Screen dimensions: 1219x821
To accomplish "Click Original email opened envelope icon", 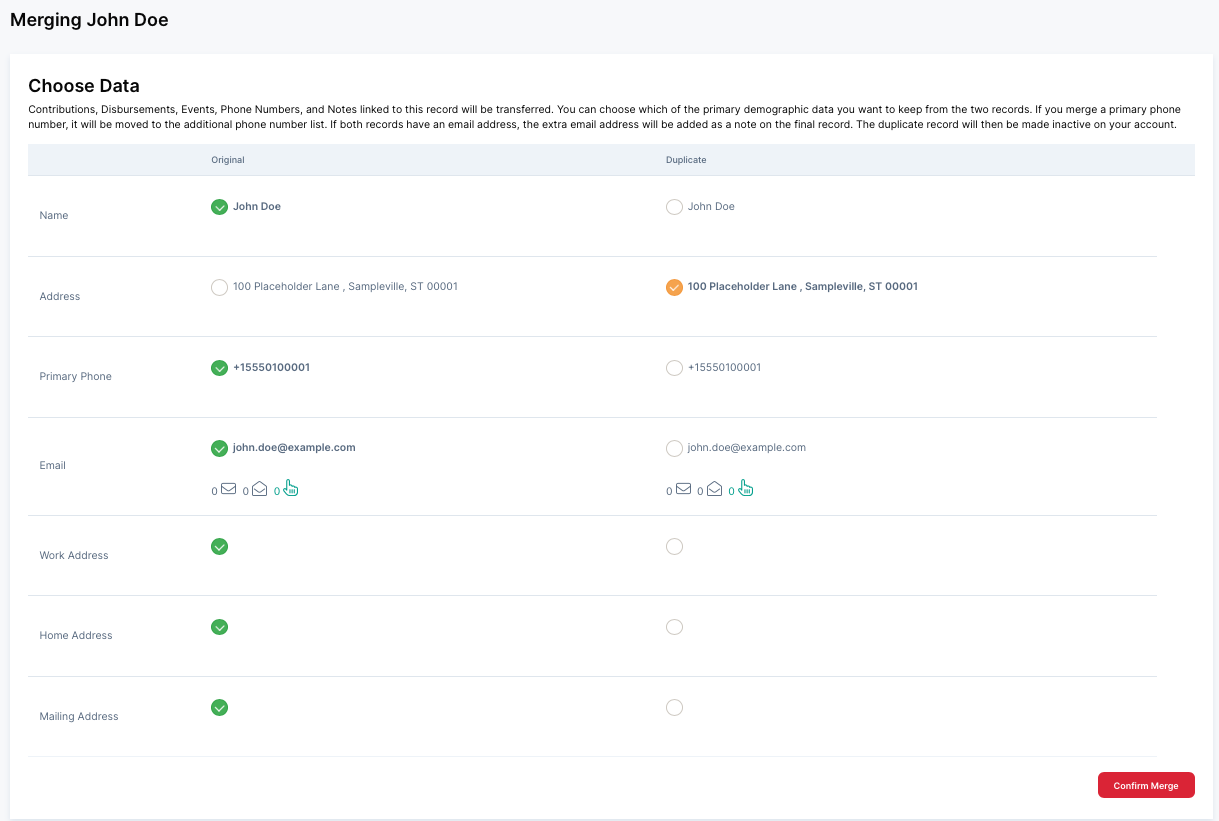I will coord(259,489).
